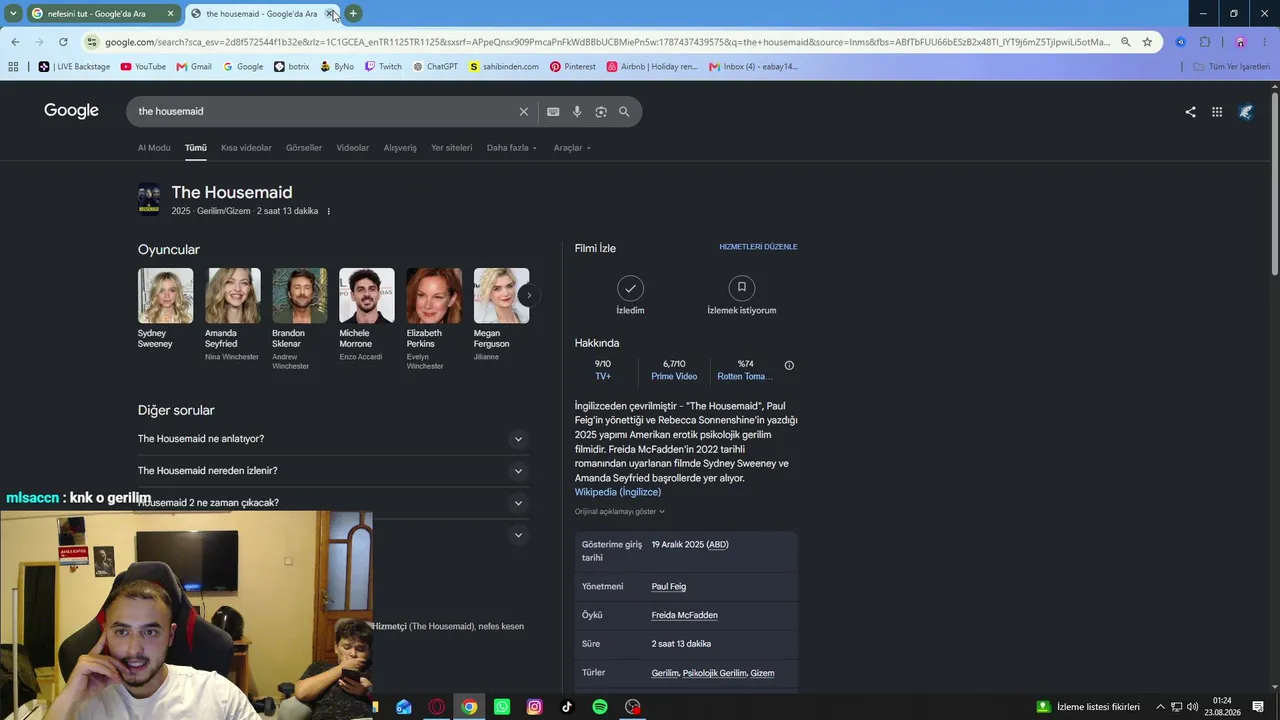1280x720 pixels.
Task: Open the Prime Video rating link
Action: pos(674,377)
